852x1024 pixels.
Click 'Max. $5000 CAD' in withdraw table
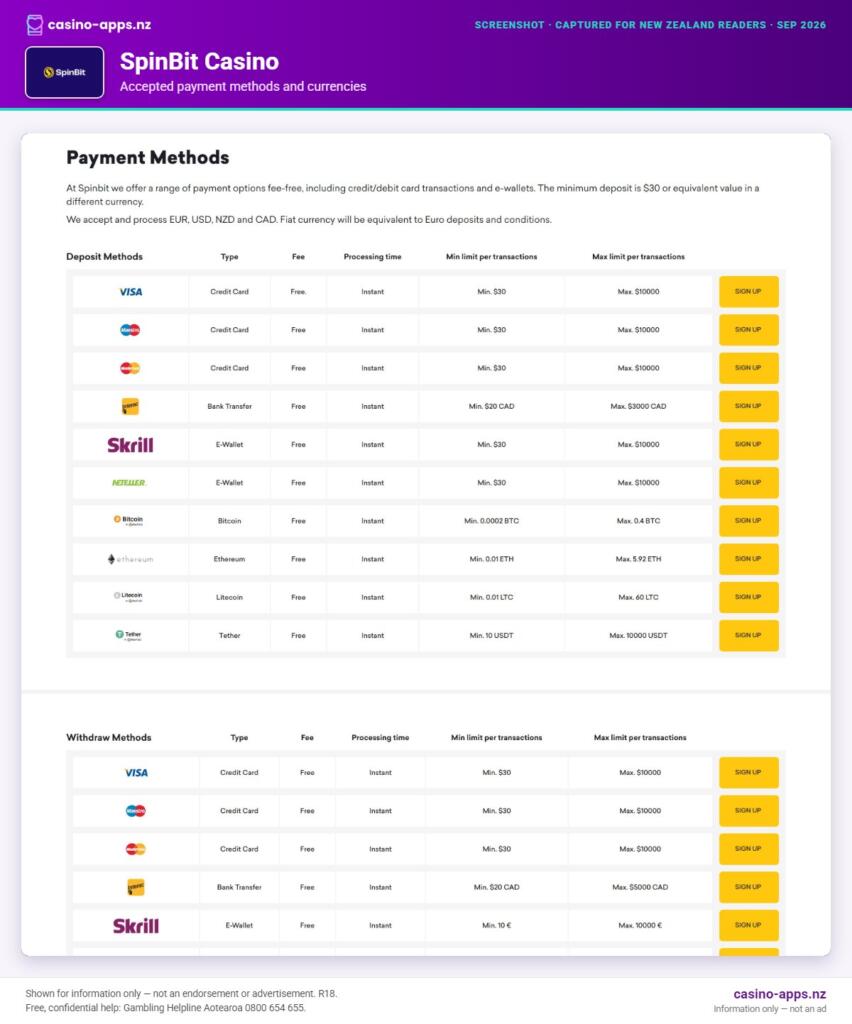[640, 888]
